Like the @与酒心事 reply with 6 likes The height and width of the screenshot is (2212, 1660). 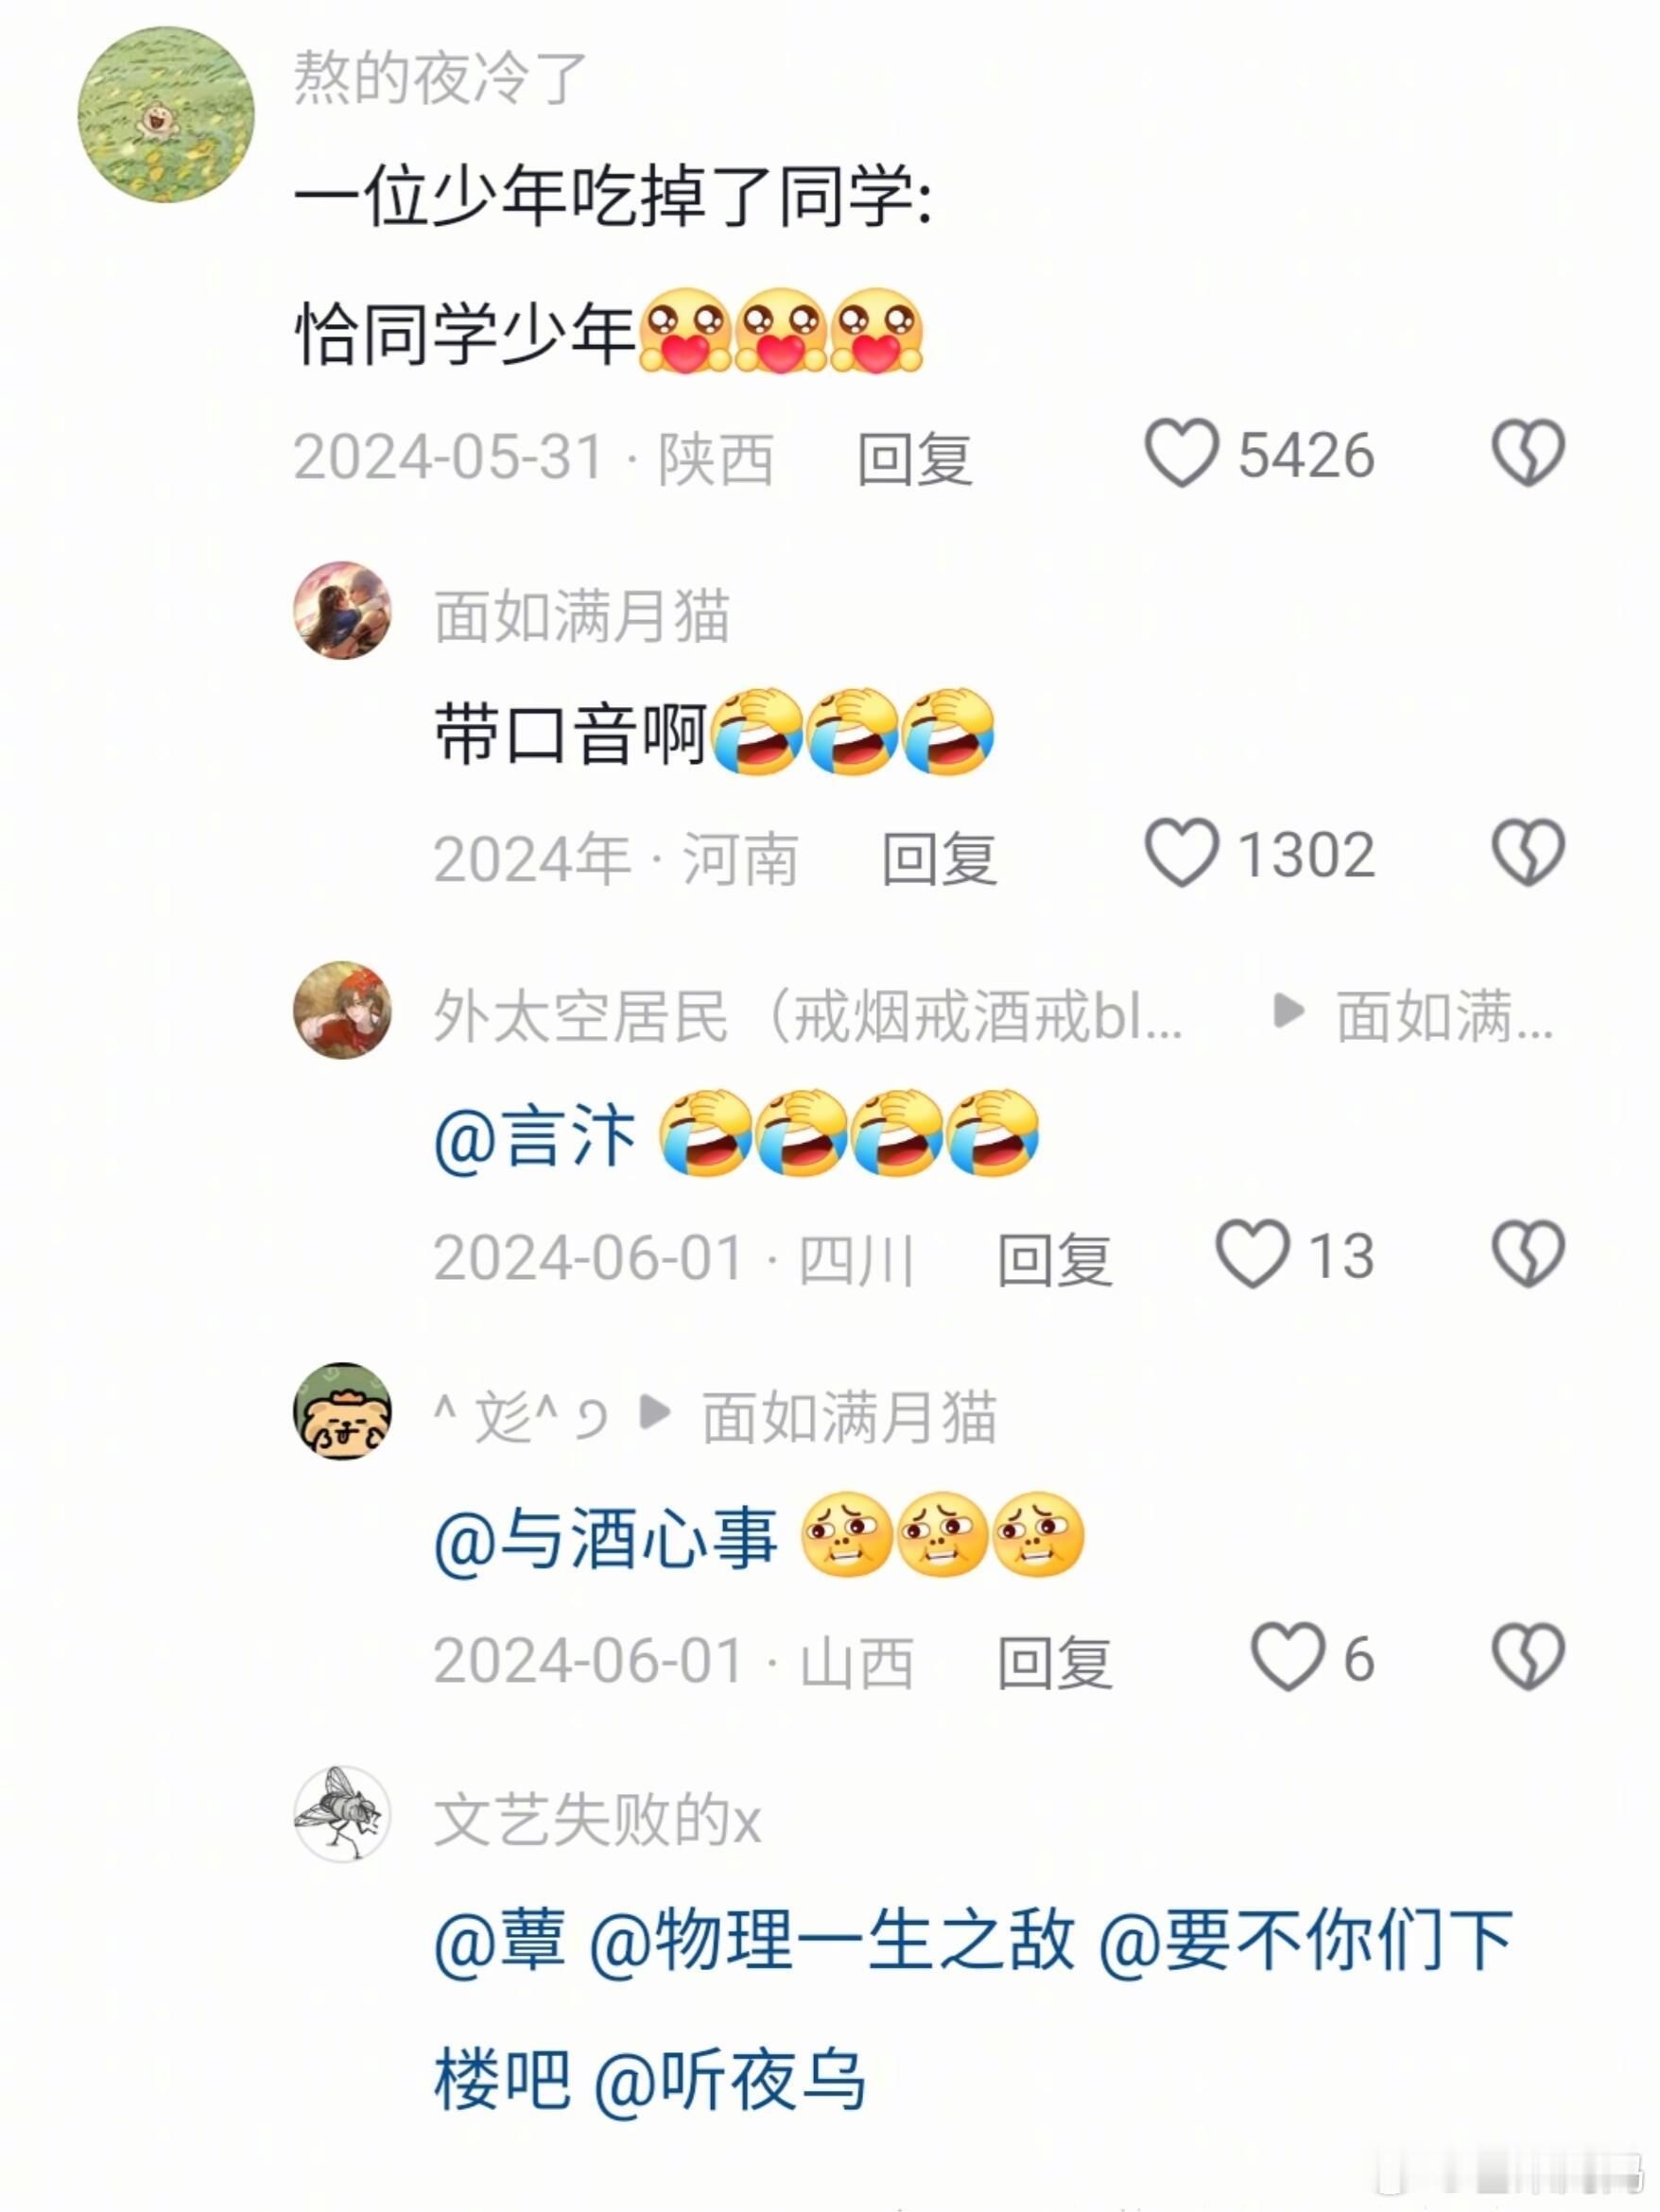[x=1287, y=1657]
